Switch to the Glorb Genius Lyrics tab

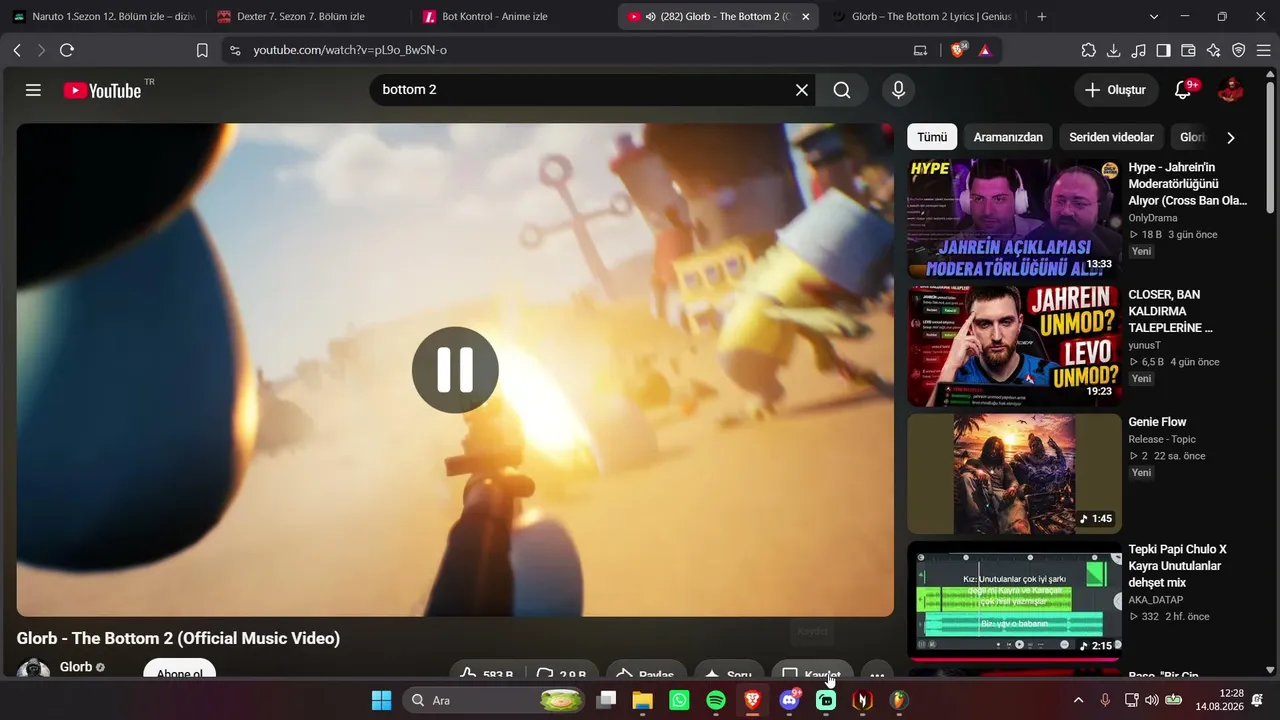[923, 17]
